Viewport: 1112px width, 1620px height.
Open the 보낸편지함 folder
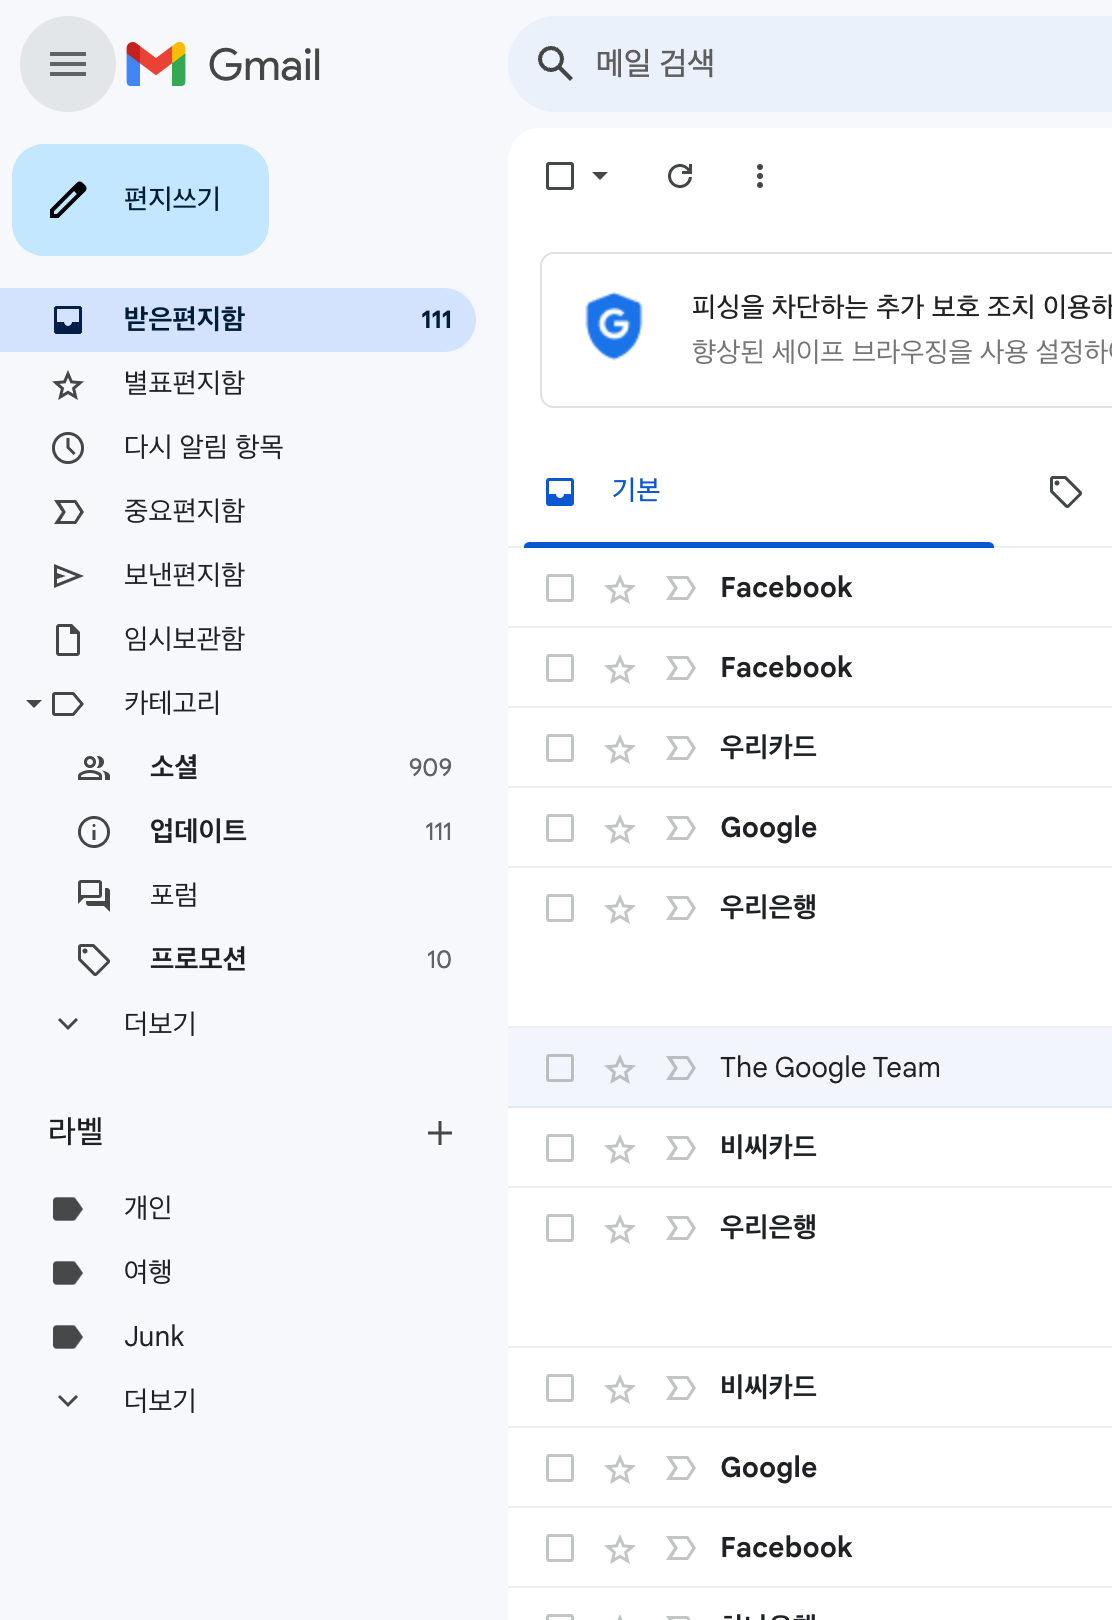click(238, 575)
